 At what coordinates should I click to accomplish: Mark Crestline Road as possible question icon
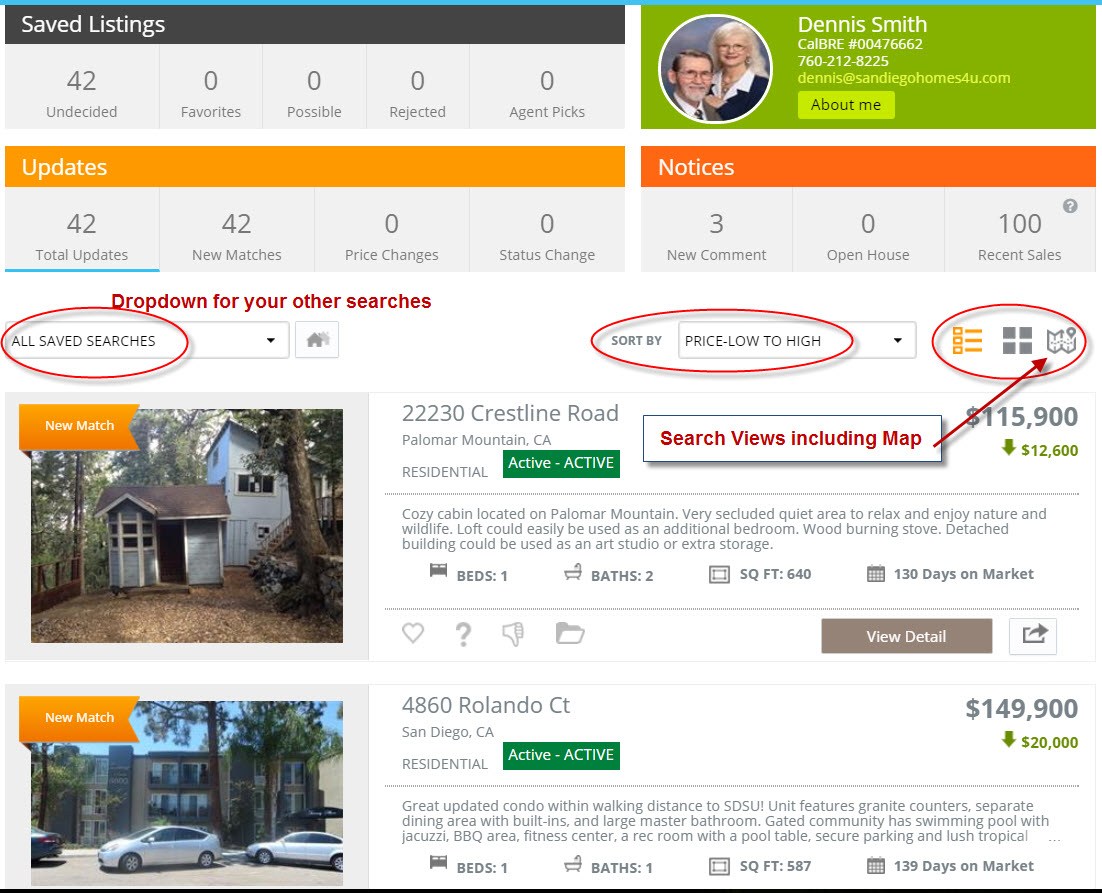click(463, 634)
